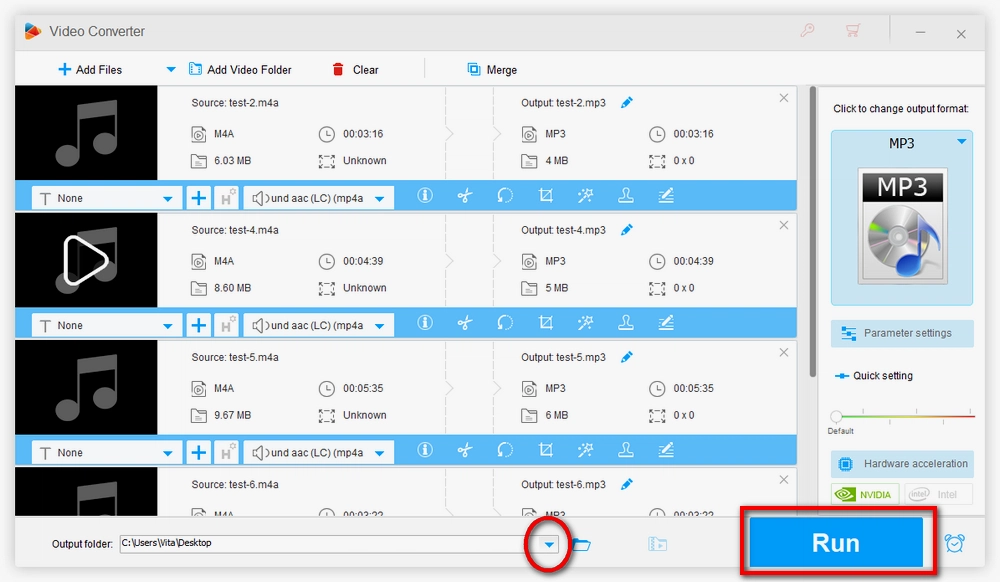Edit output name of test-6.mp3
This screenshot has height=582, width=1000.
pos(627,484)
